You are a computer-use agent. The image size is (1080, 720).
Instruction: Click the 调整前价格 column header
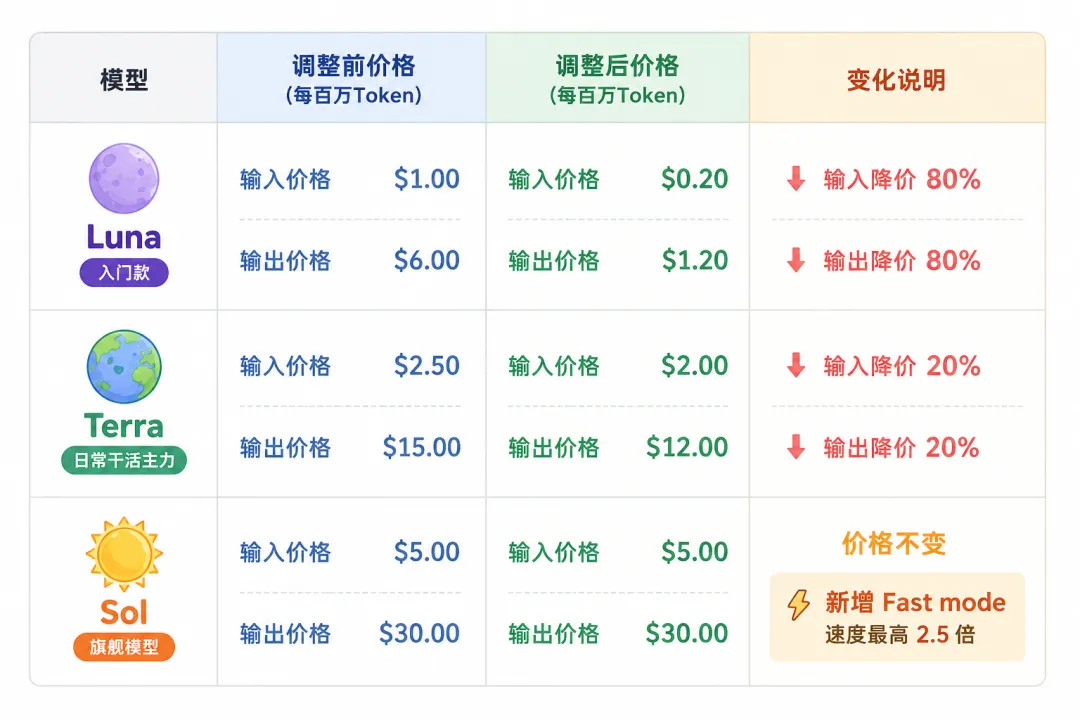click(352, 78)
